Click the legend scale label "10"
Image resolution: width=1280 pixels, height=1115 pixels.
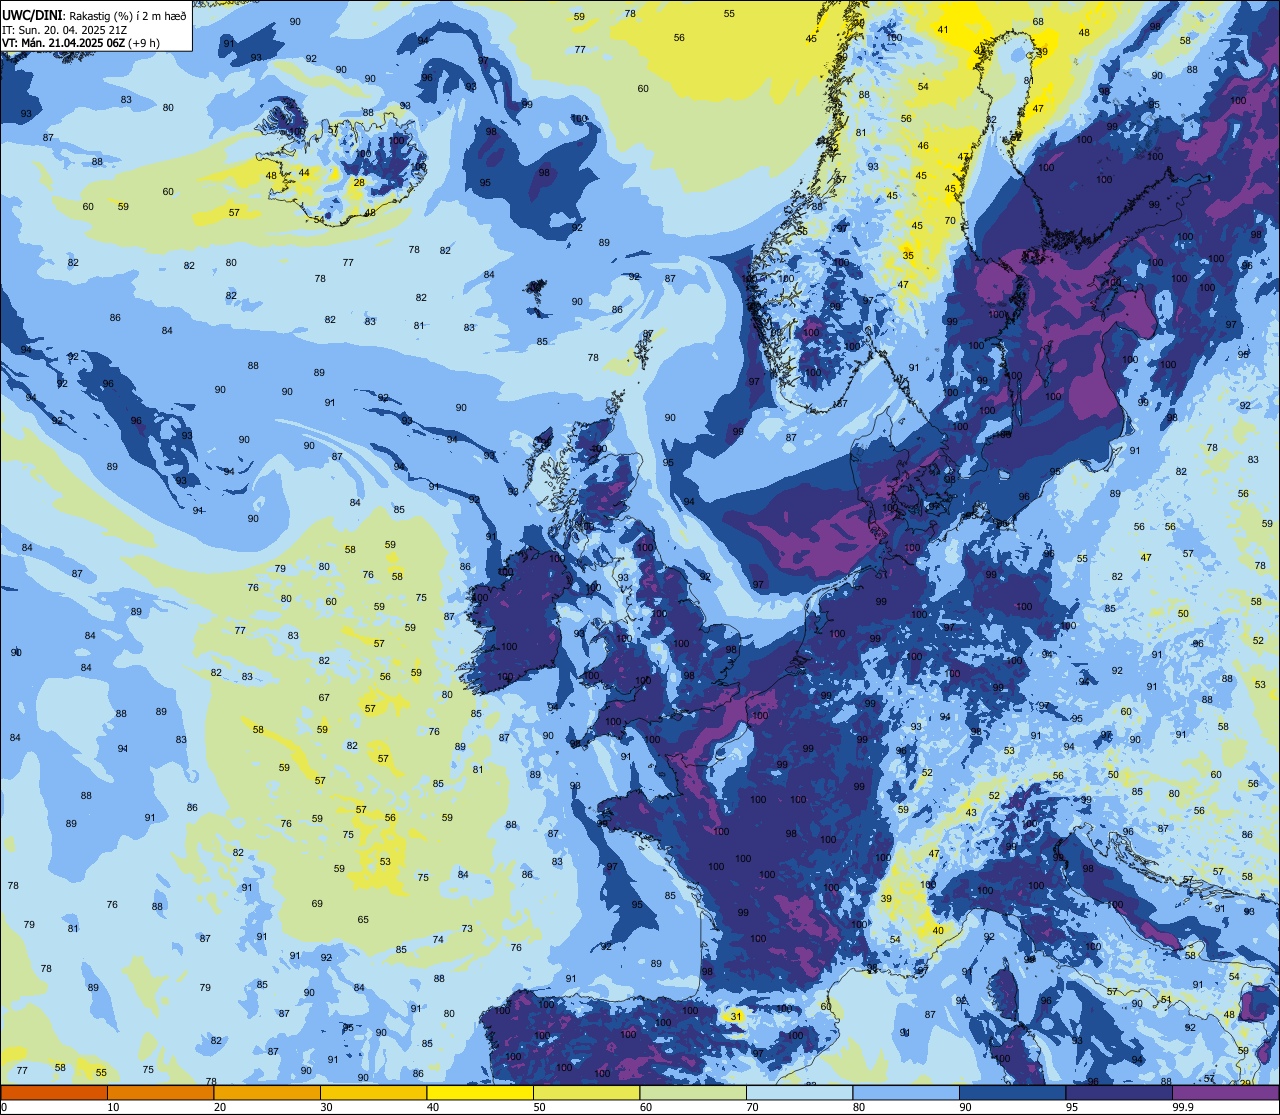coord(113,1107)
